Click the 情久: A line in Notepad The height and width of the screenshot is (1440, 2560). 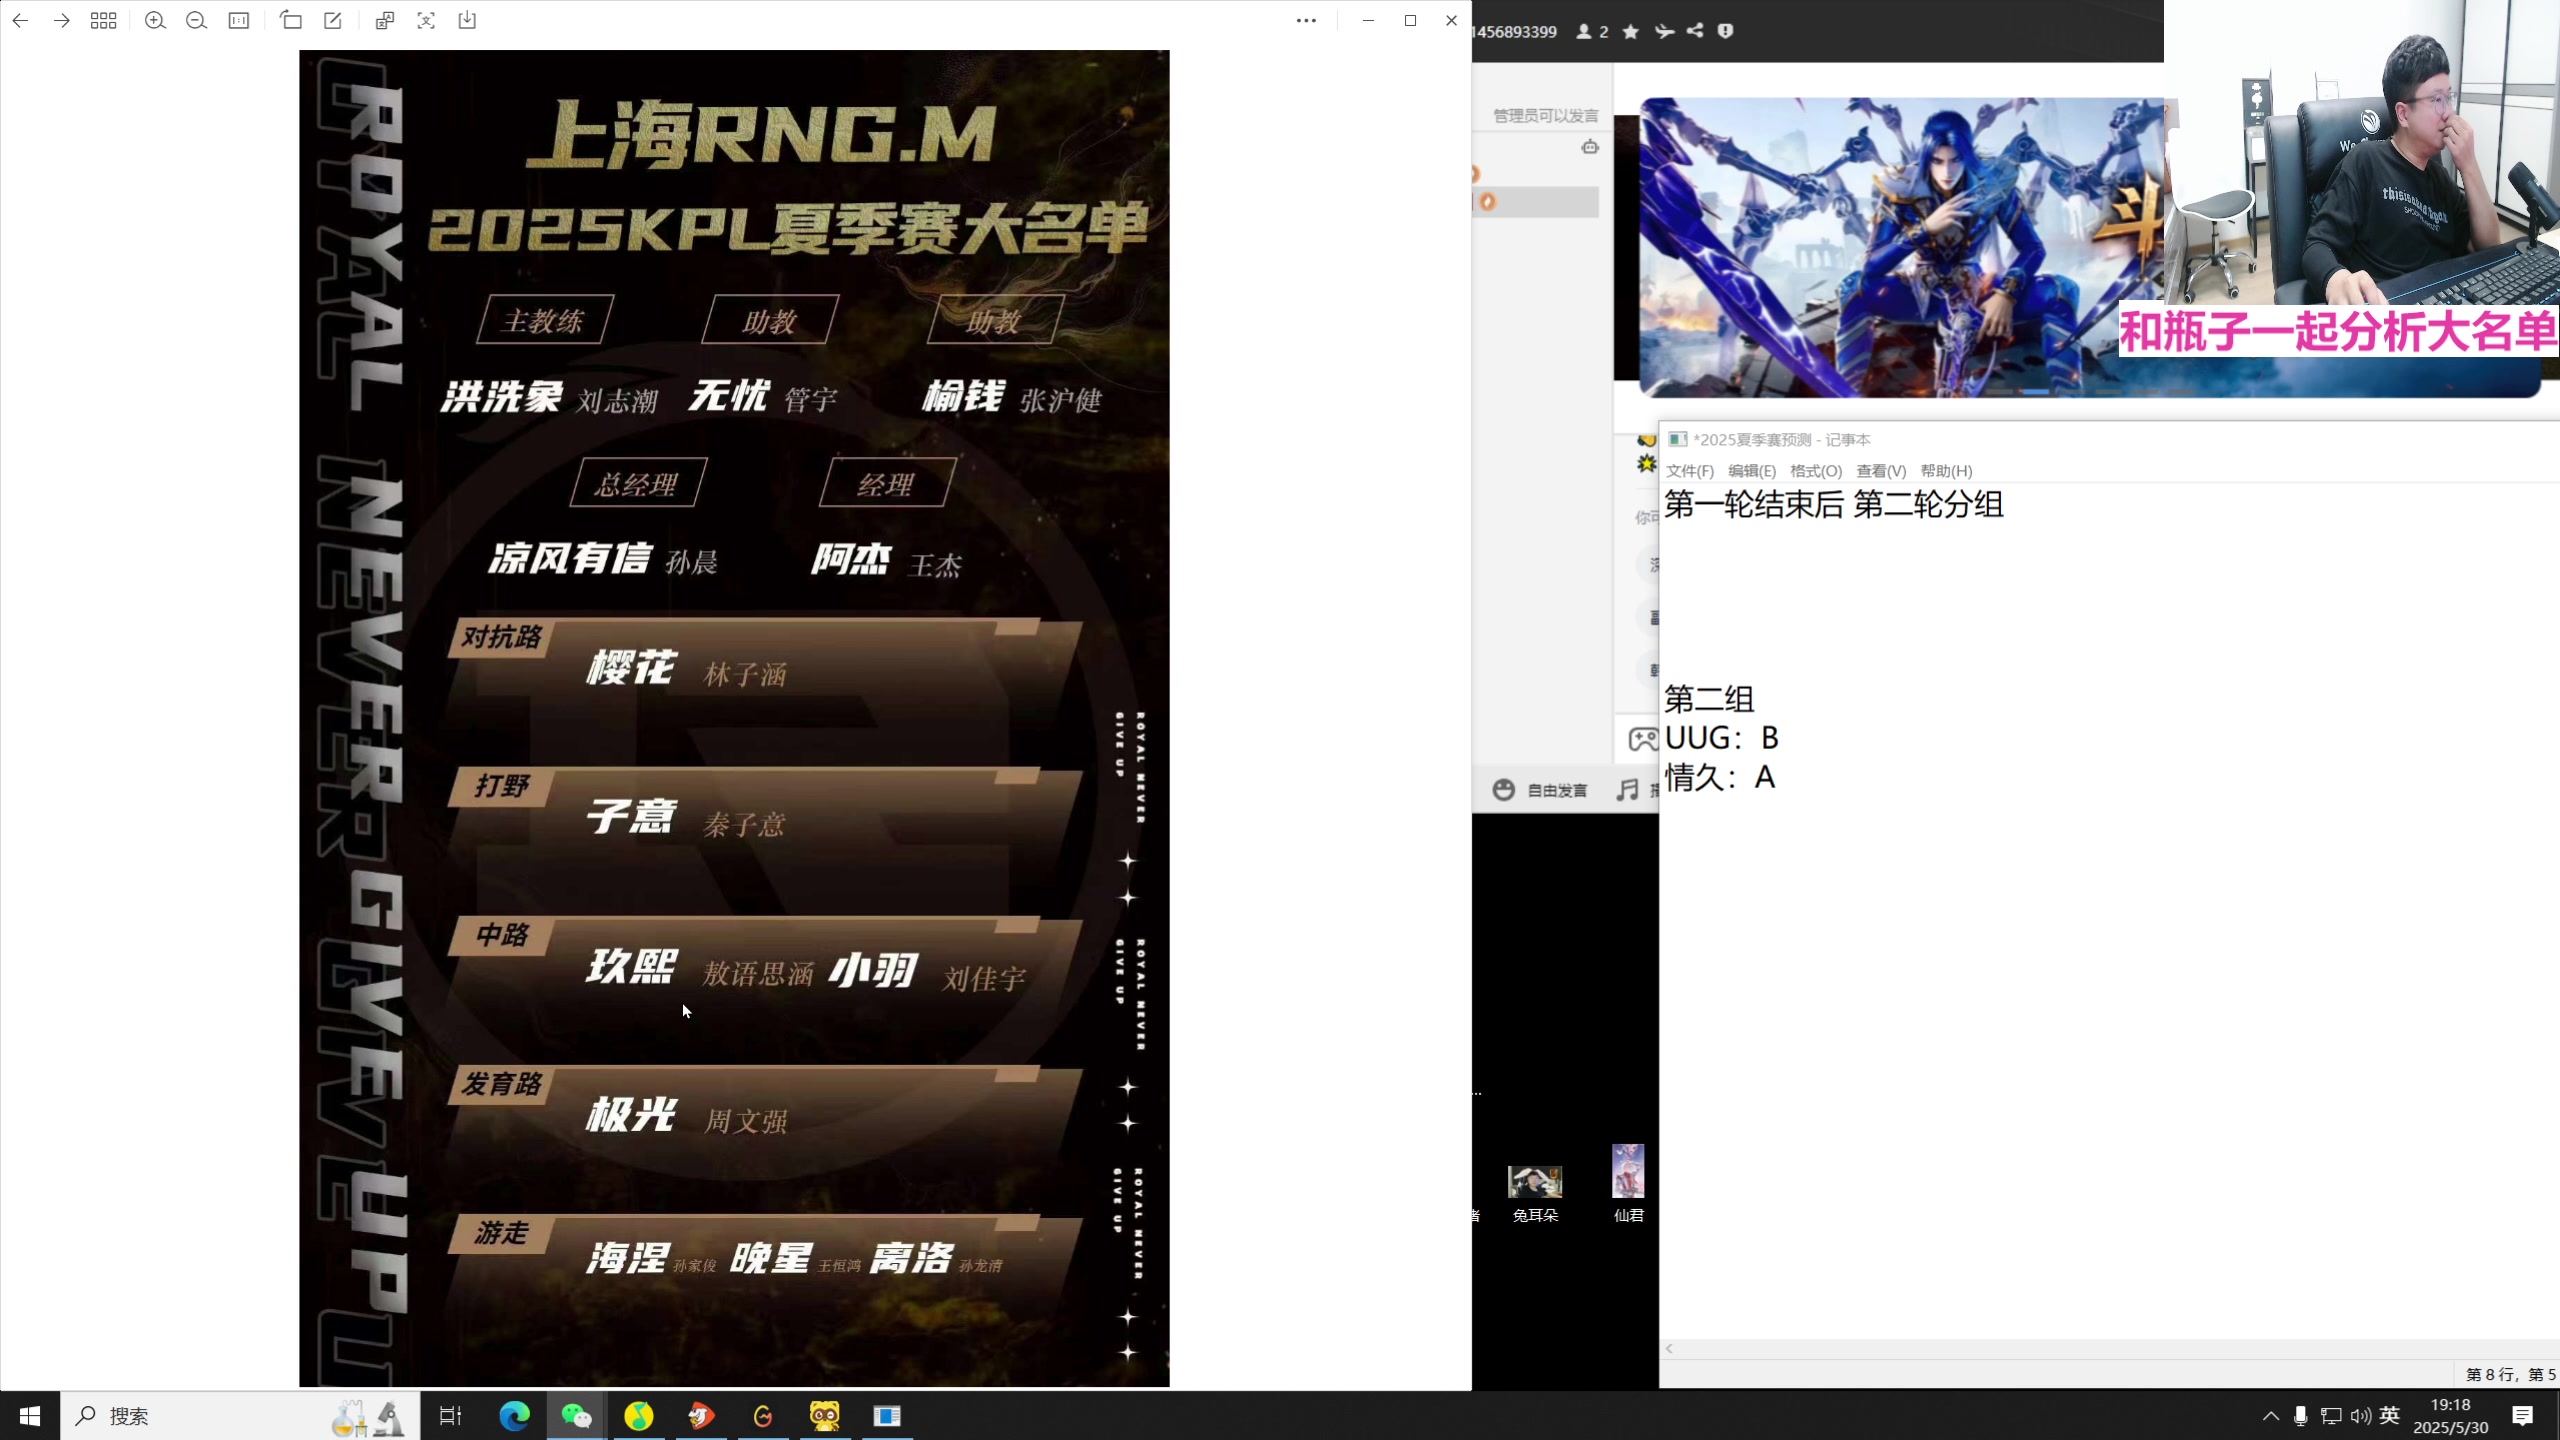(x=1720, y=777)
